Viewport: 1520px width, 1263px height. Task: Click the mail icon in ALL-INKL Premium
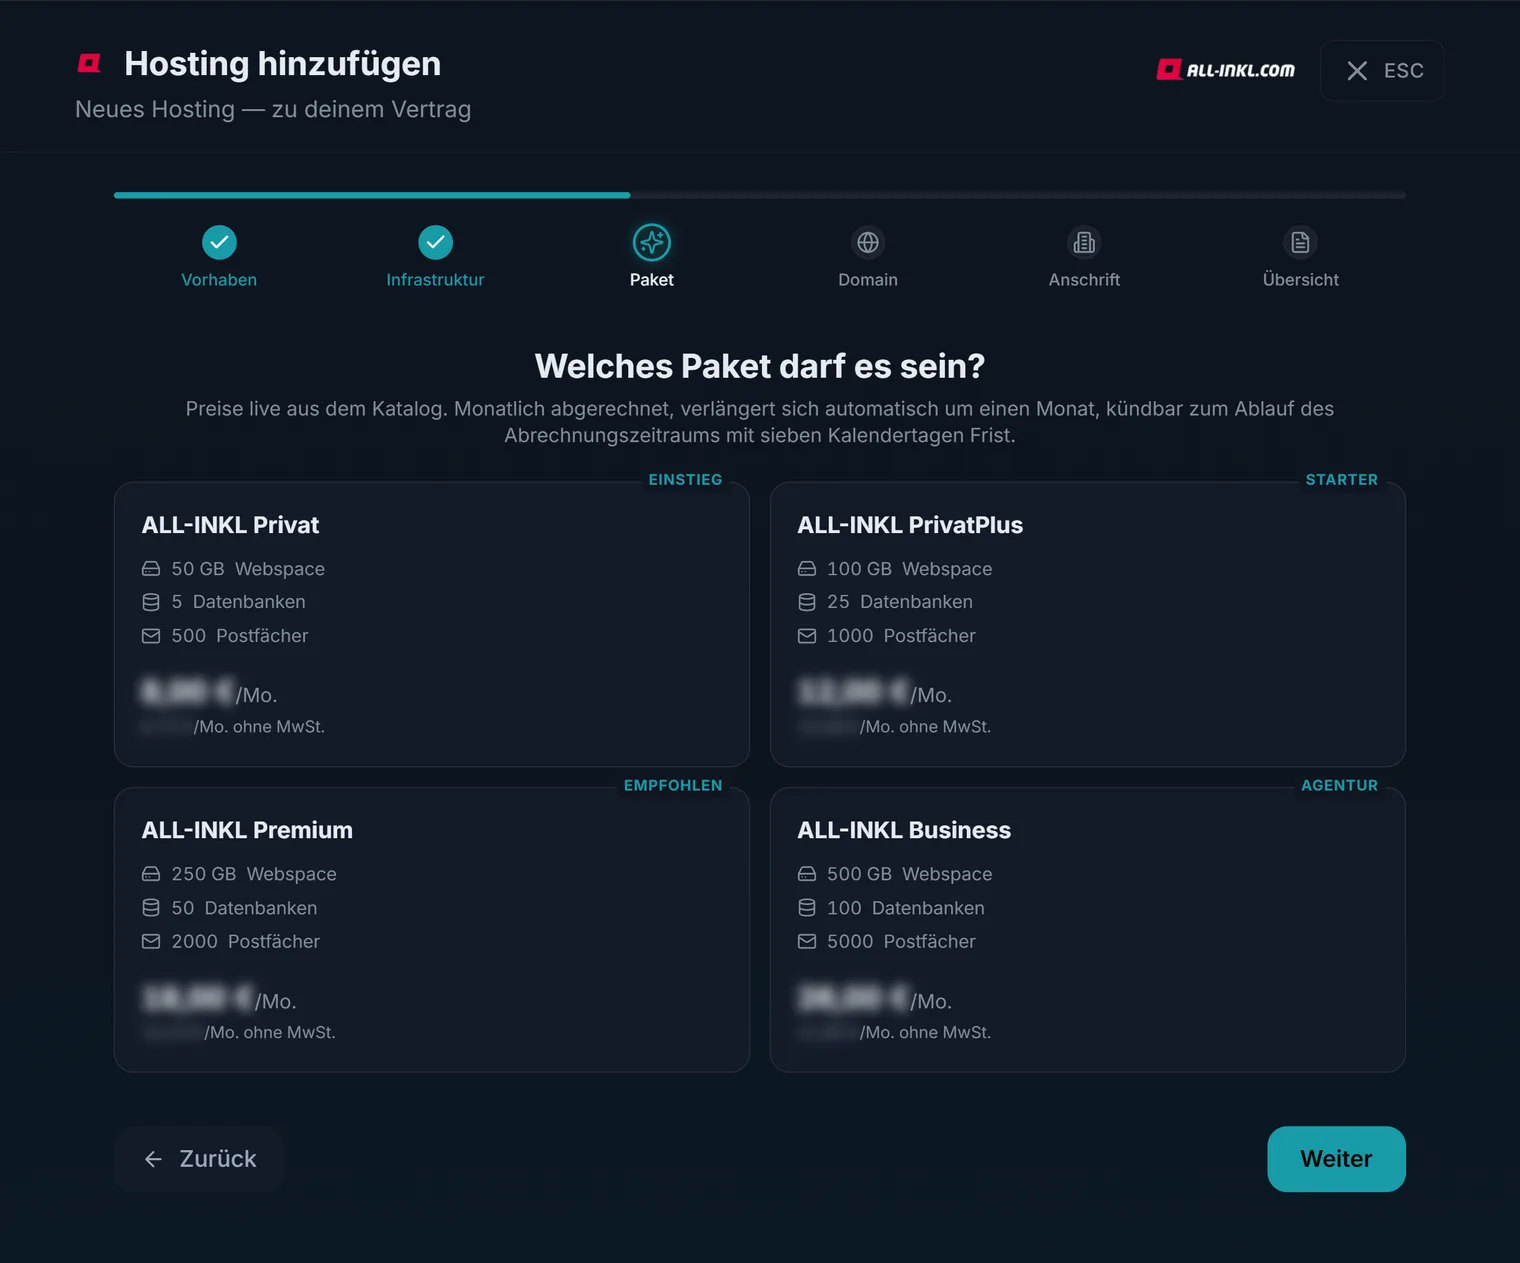[151, 942]
